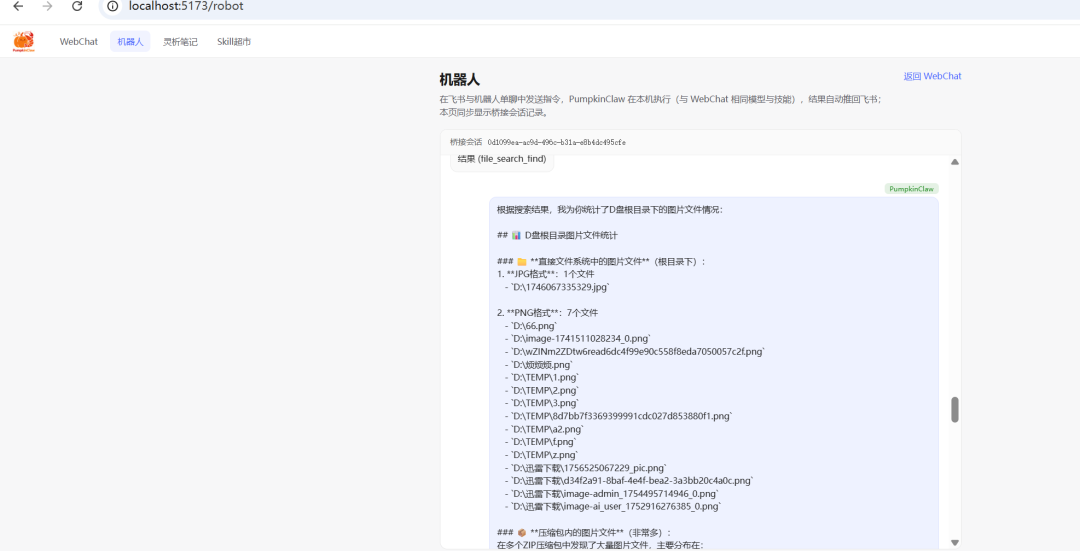The height and width of the screenshot is (551, 1080).
Task: Reload the page with refresh icon
Action: (77, 6)
